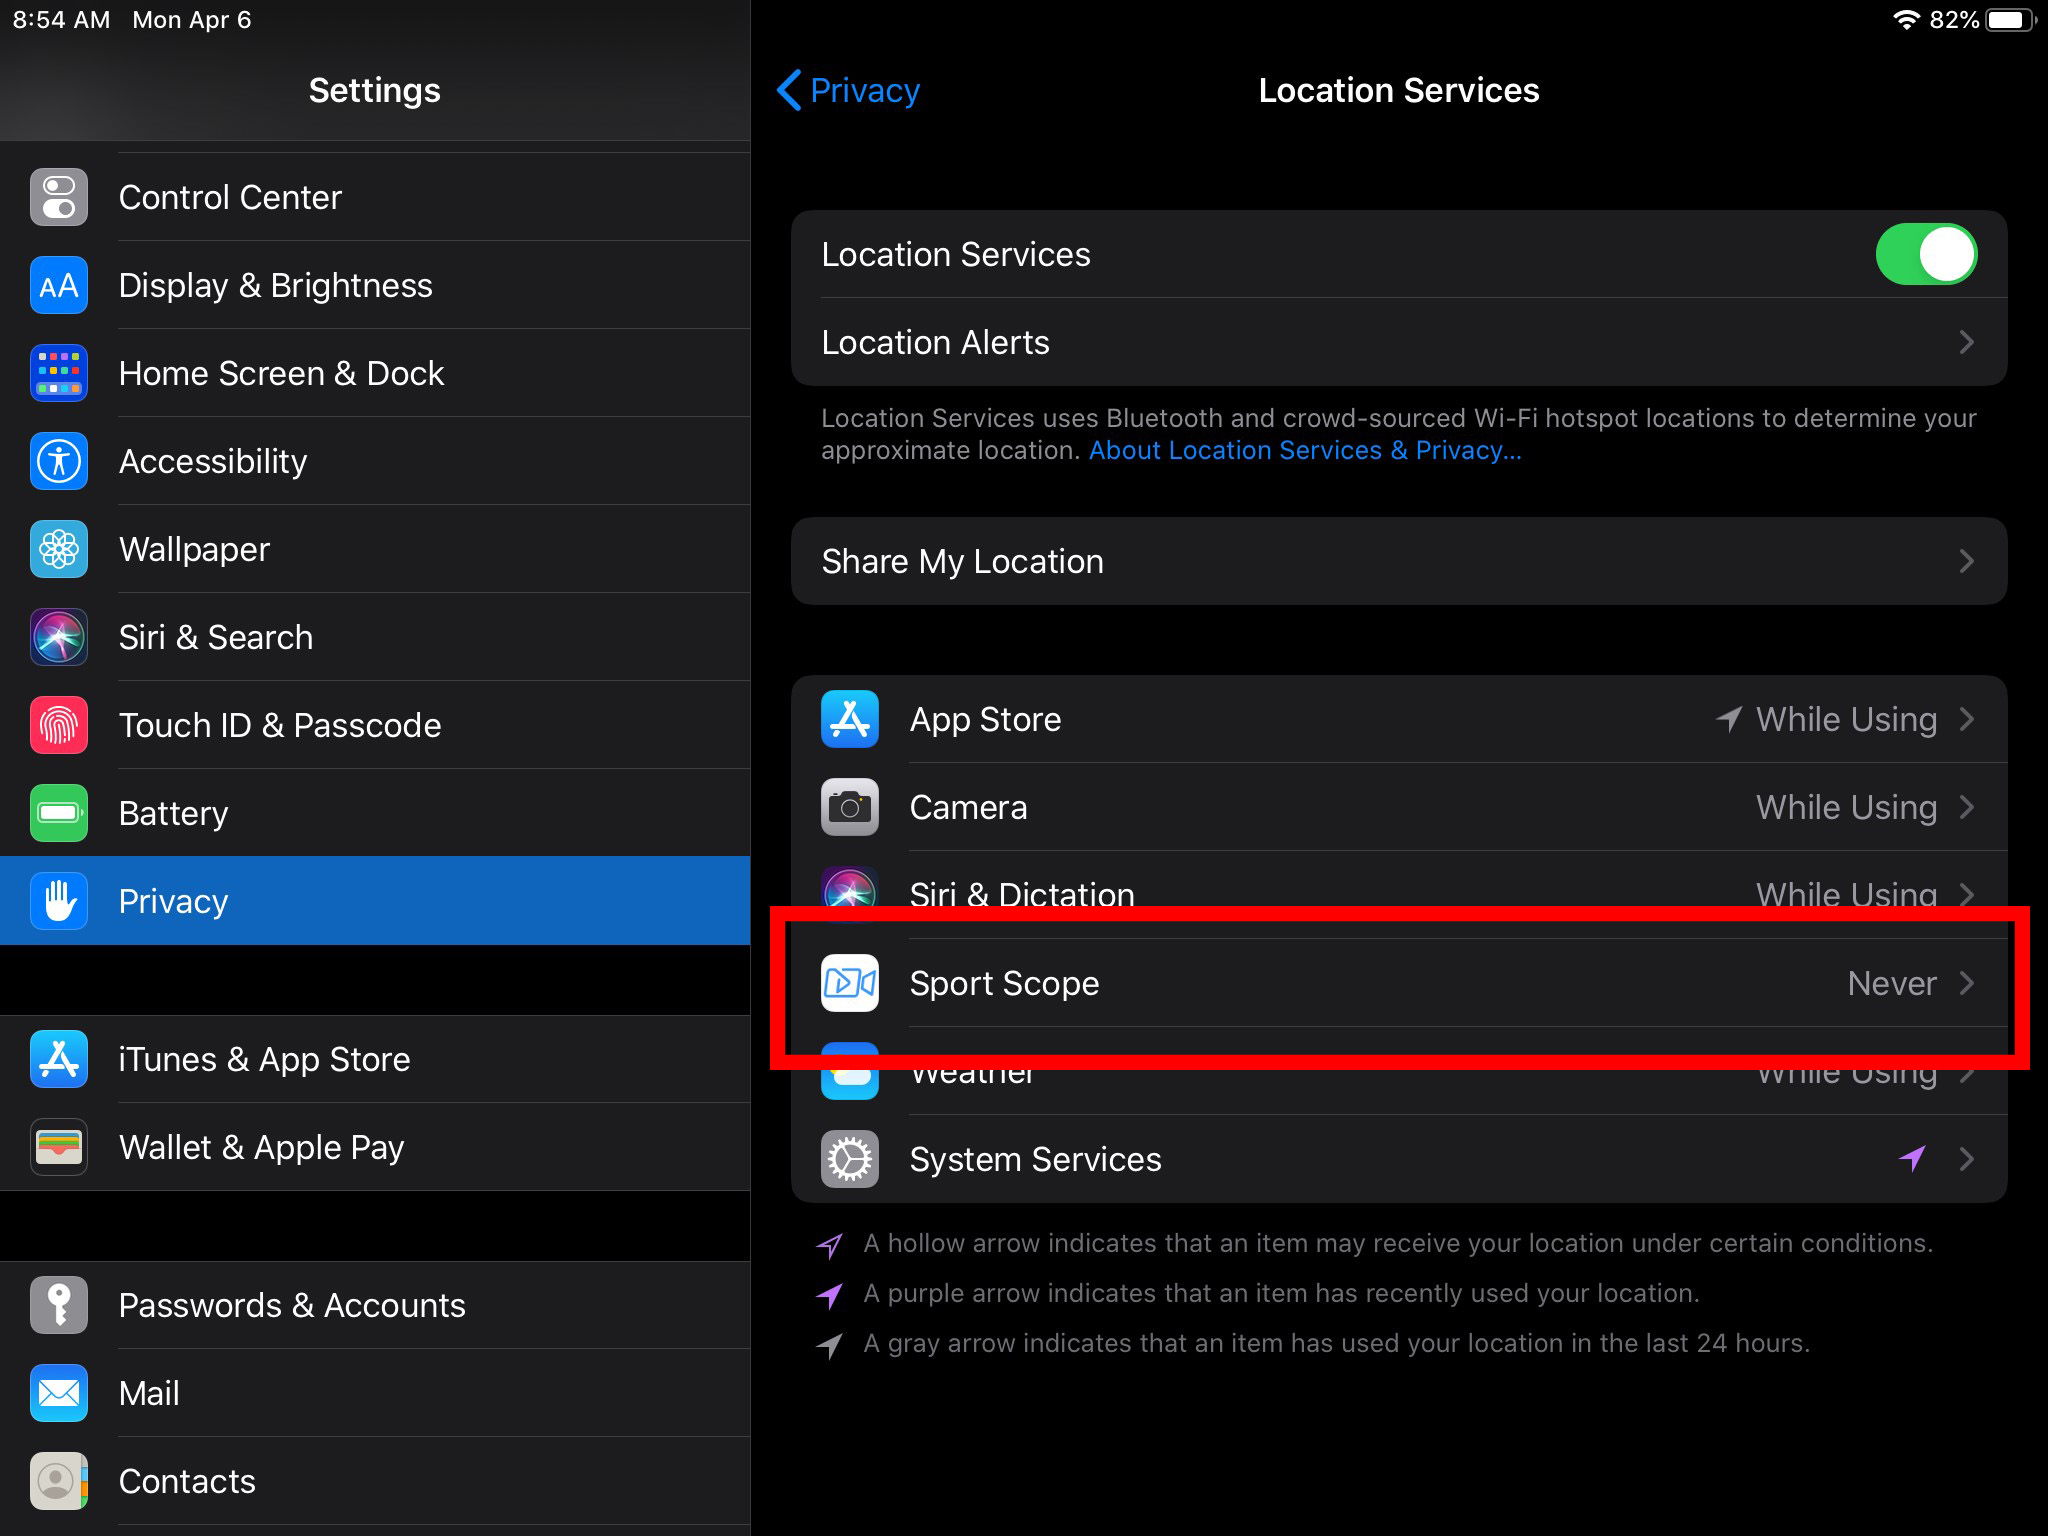Tap the Wi-Fi status icon
The image size is (2048, 1536).
[x=1906, y=20]
